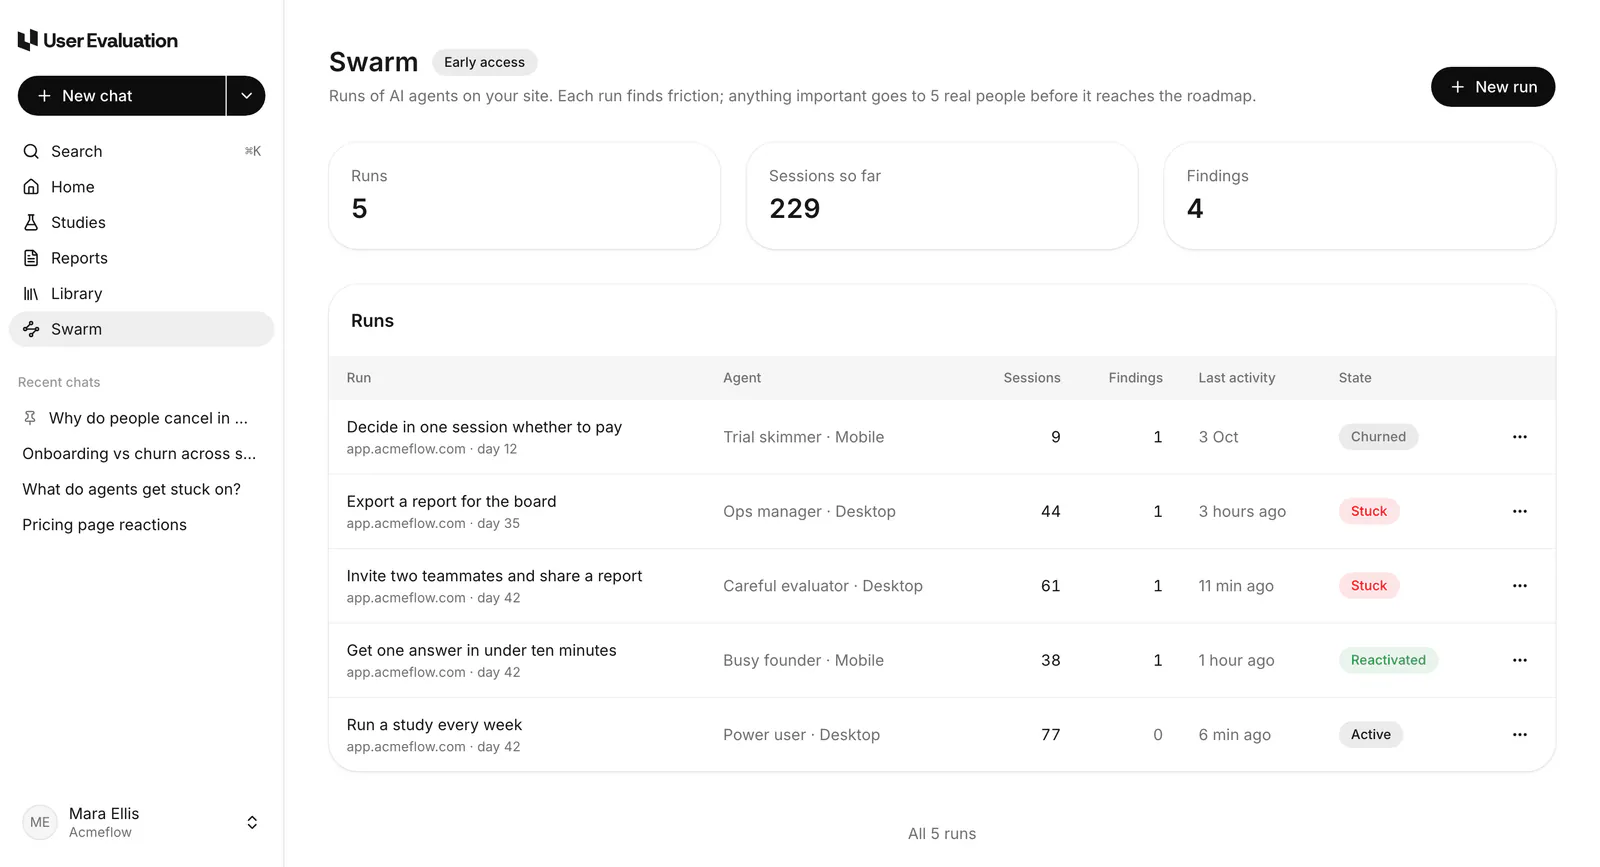Click the pin icon beside 'Why do people cancel'
The height and width of the screenshot is (867, 1600).
pyautogui.click(x=30, y=418)
